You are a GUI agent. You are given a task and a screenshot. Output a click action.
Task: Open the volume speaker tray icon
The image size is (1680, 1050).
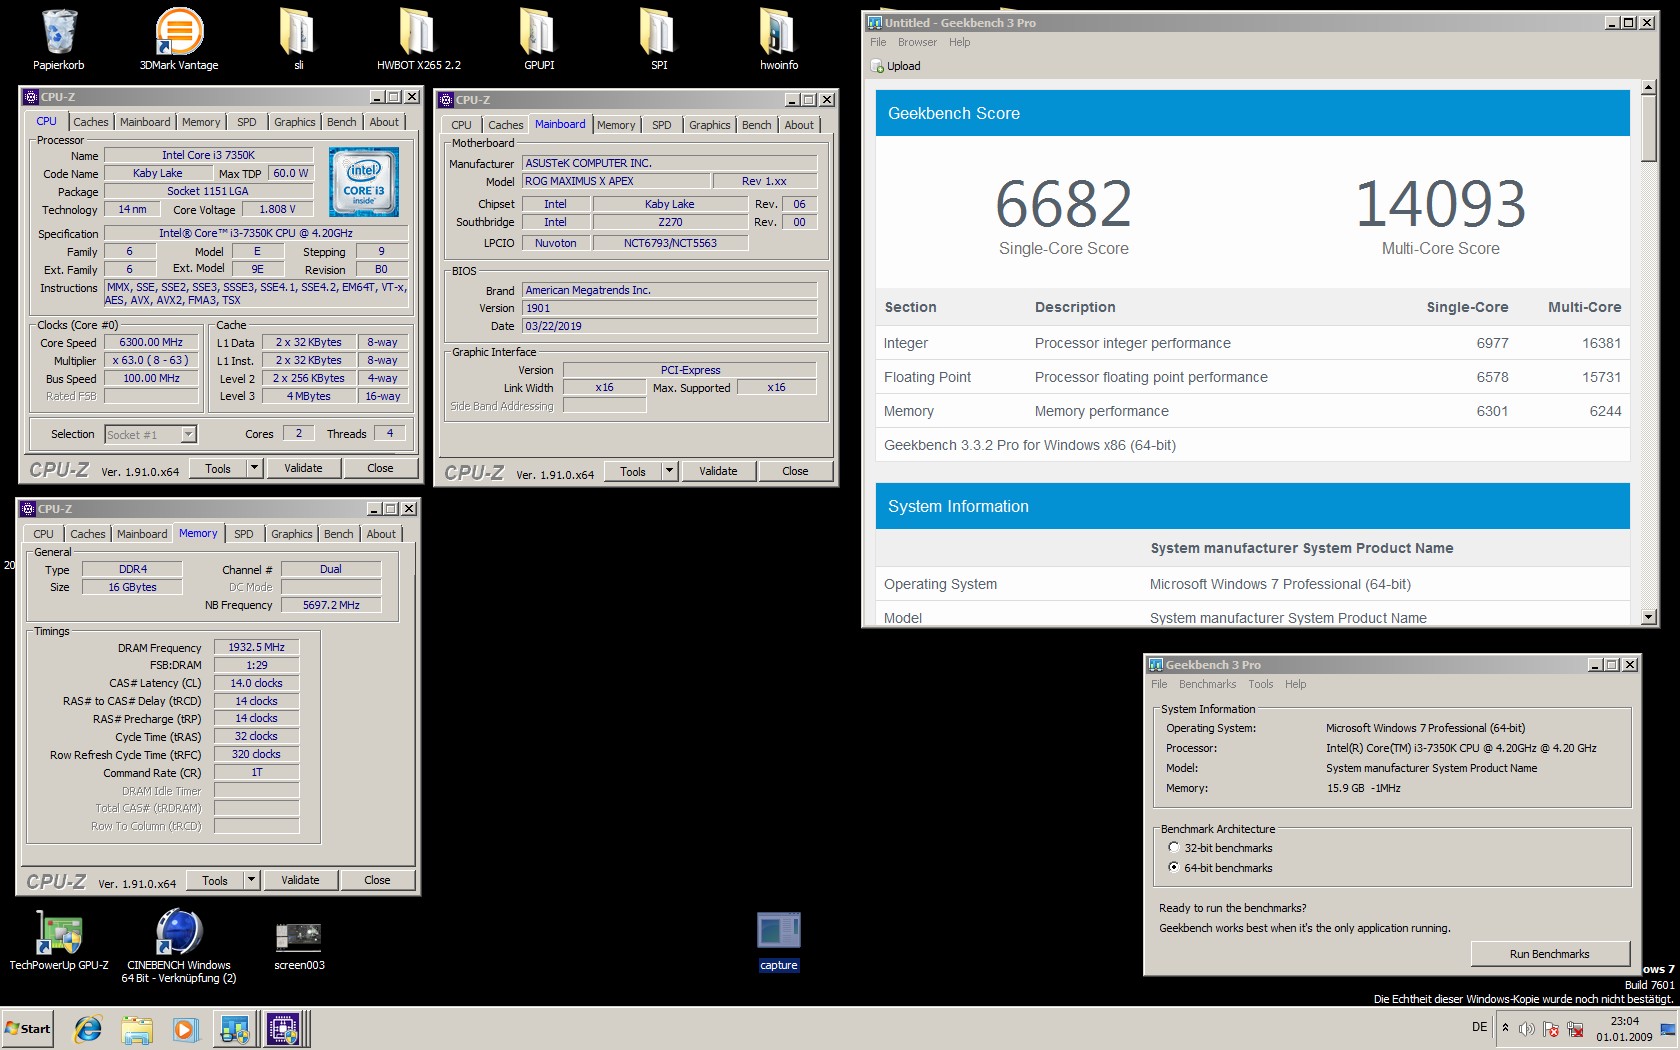1527,1029
